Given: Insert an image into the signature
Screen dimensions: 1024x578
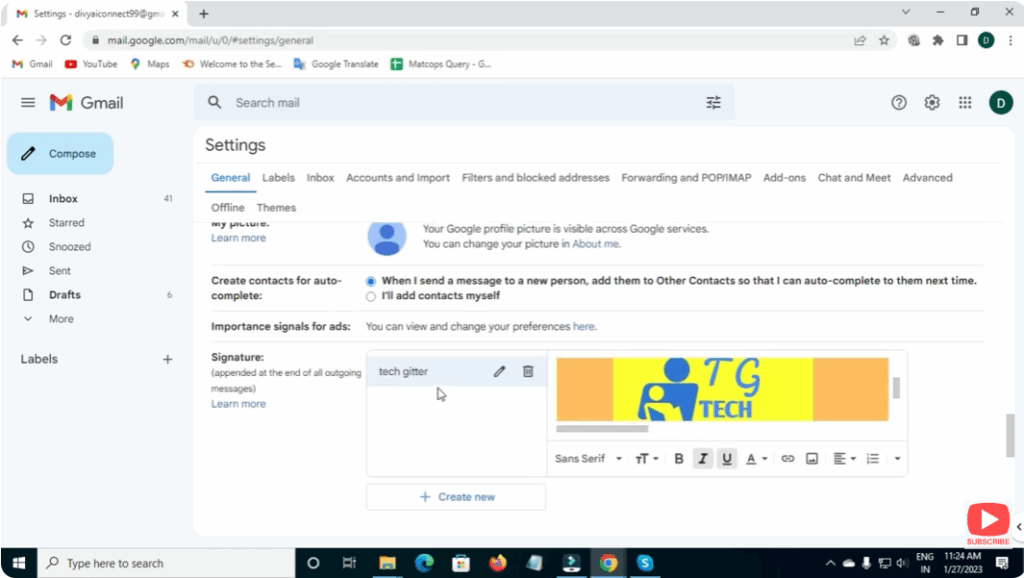Looking at the screenshot, I should tap(812, 459).
